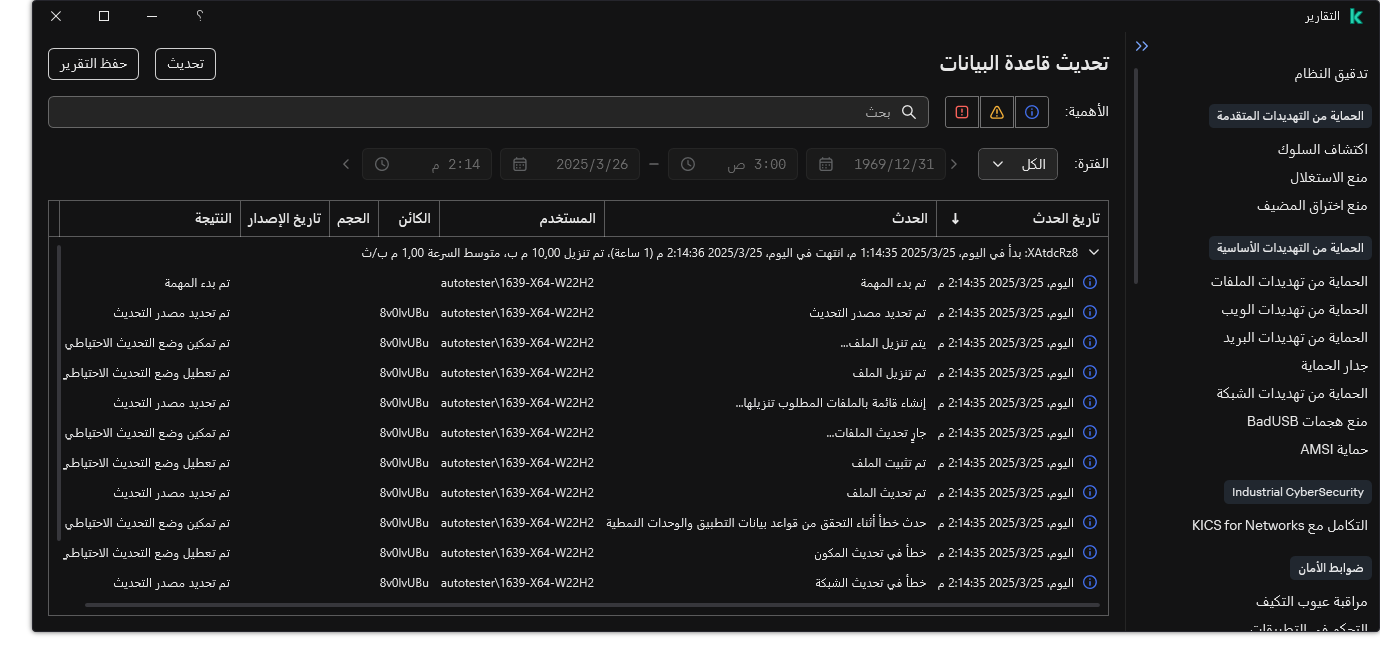Click the clock icon beside time 3:00
The width and height of the screenshot is (1380, 664).
687,164
